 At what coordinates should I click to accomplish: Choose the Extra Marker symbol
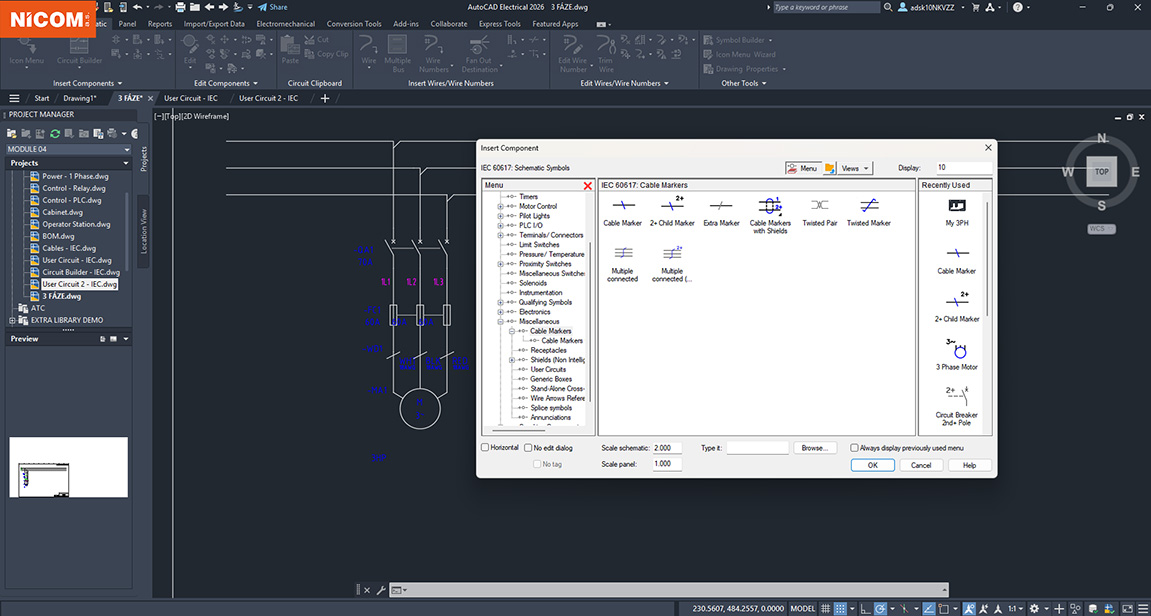721,206
